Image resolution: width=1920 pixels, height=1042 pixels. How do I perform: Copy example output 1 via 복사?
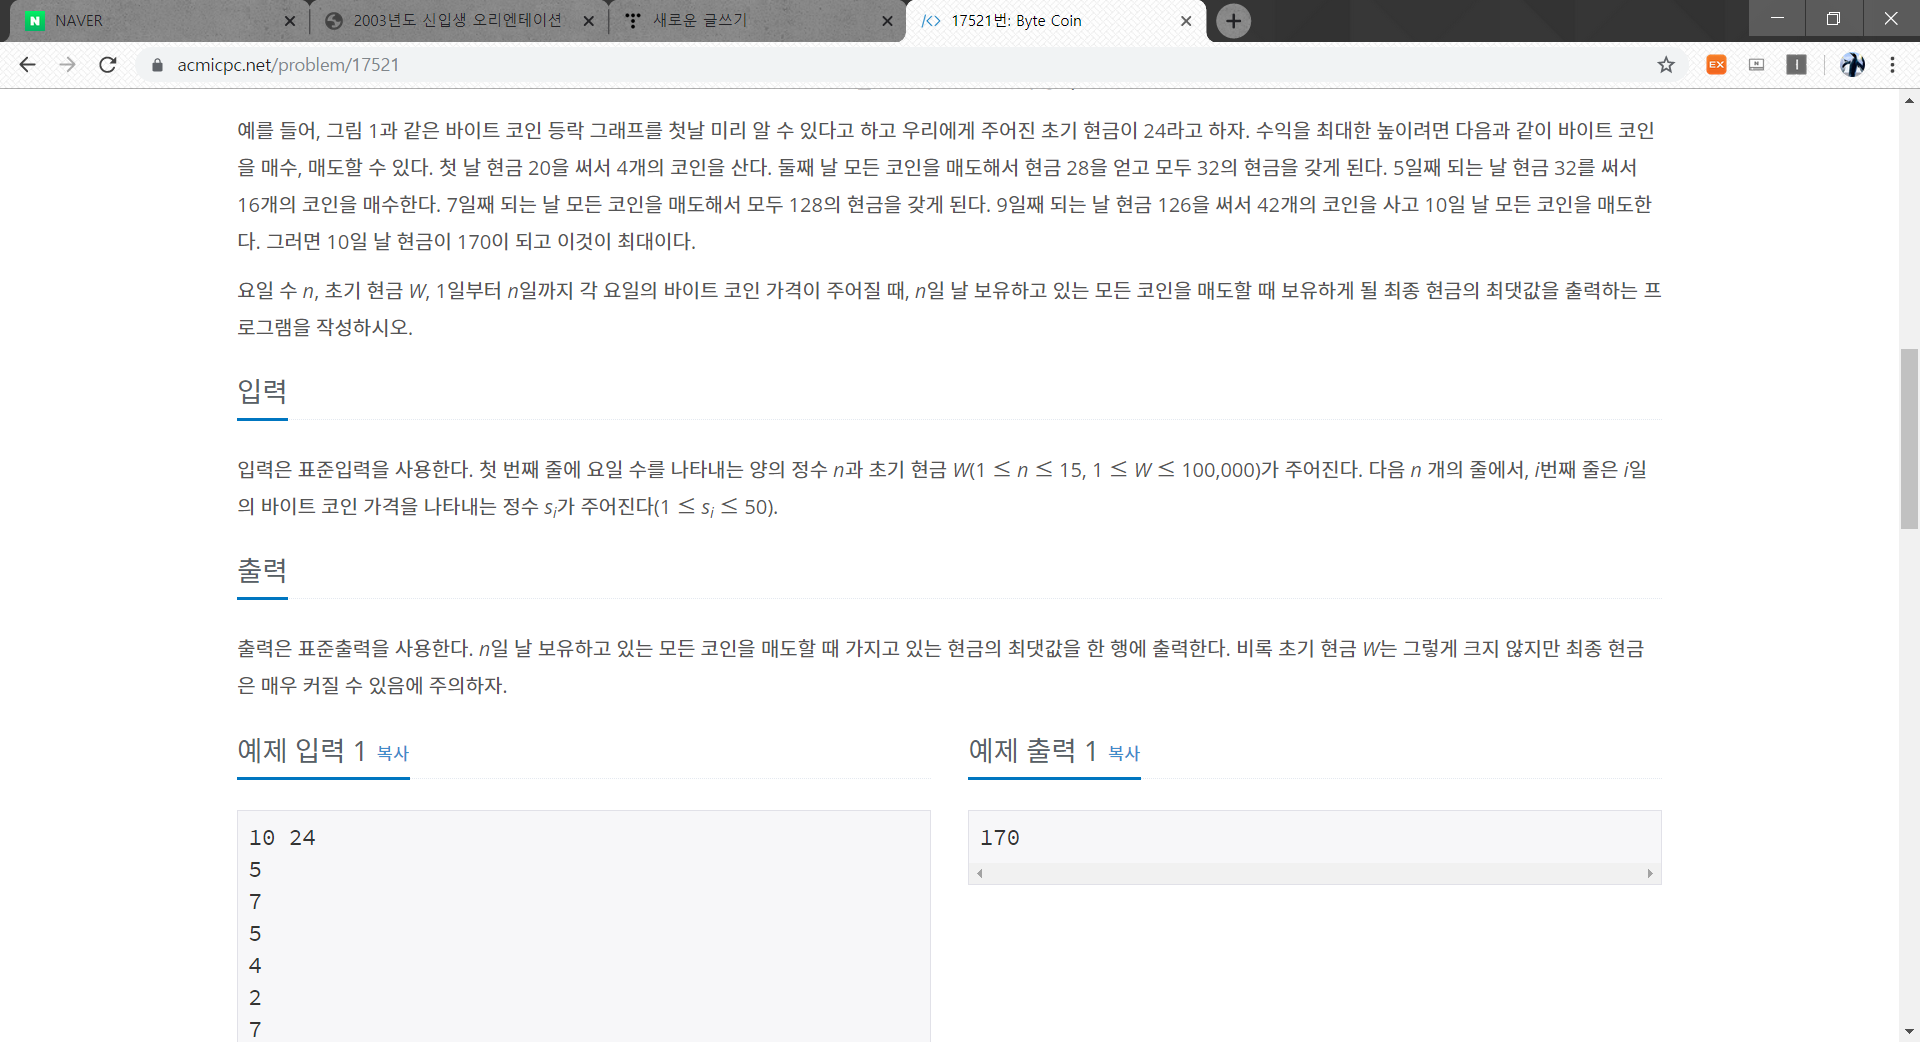(1124, 753)
